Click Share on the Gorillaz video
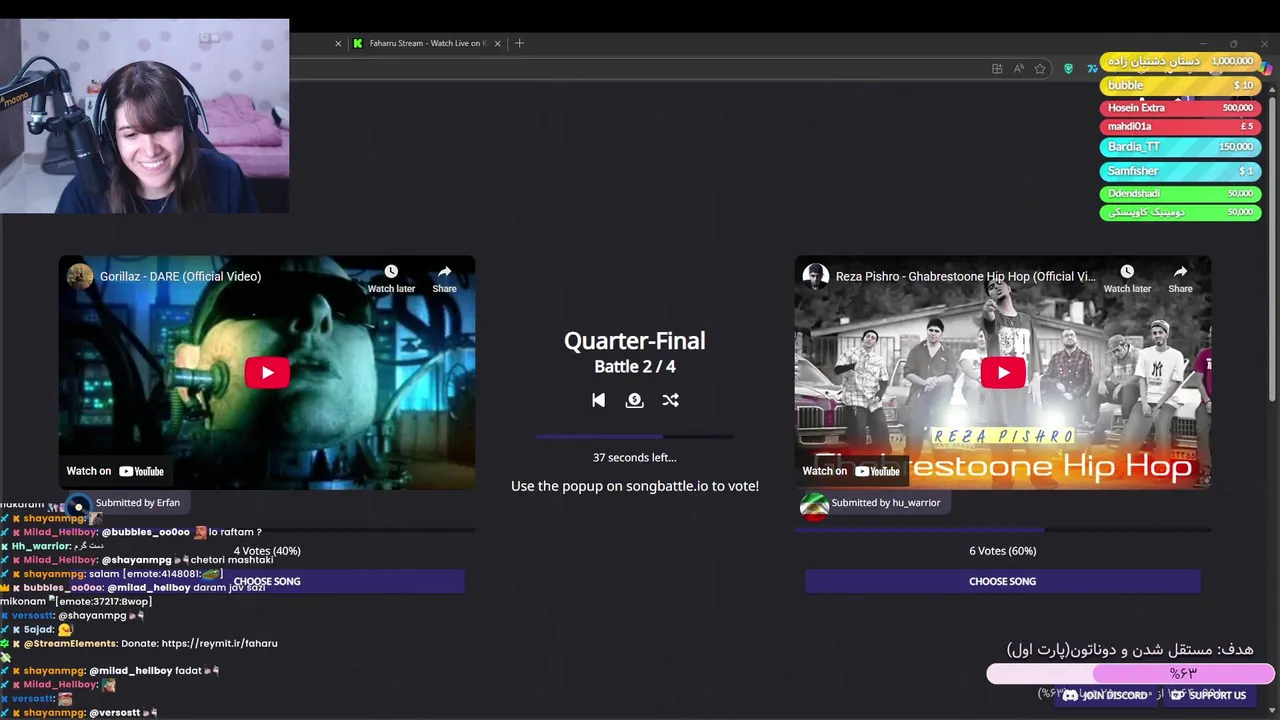The height and width of the screenshot is (720, 1280). [x=444, y=279]
